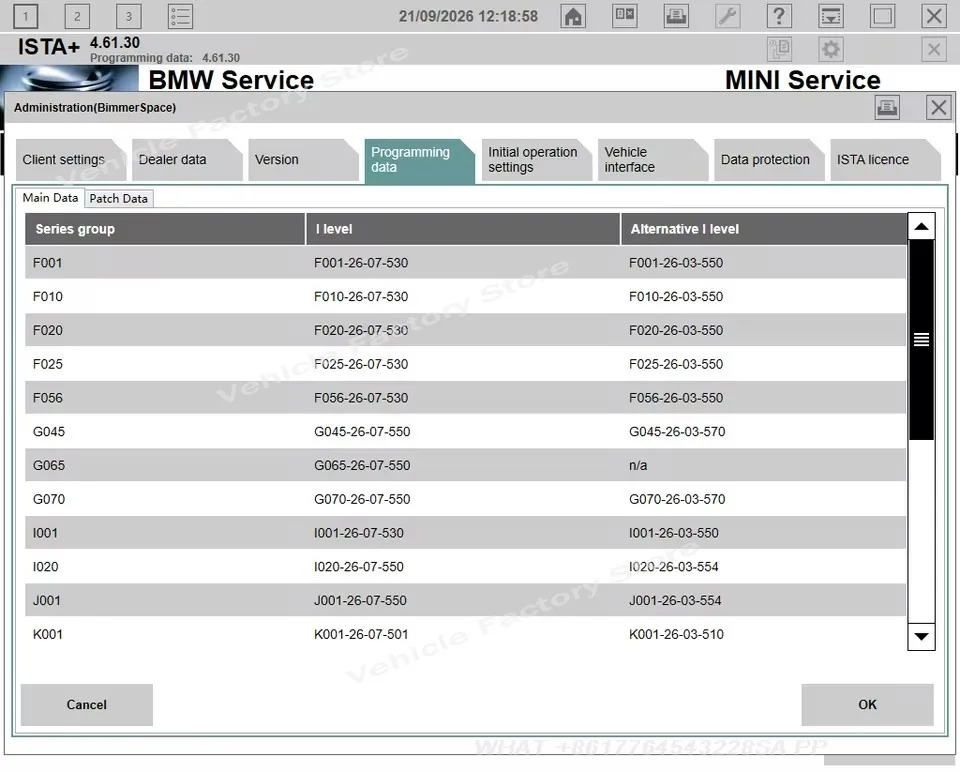Select the Programming data tab
The width and height of the screenshot is (960, 772).
[x=419, y=161]
